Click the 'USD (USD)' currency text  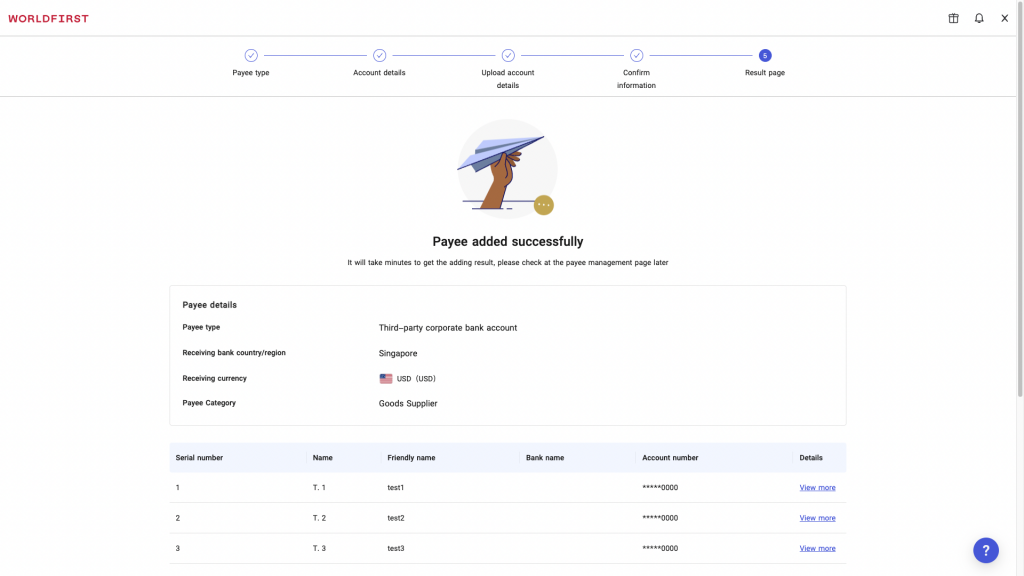416,379
